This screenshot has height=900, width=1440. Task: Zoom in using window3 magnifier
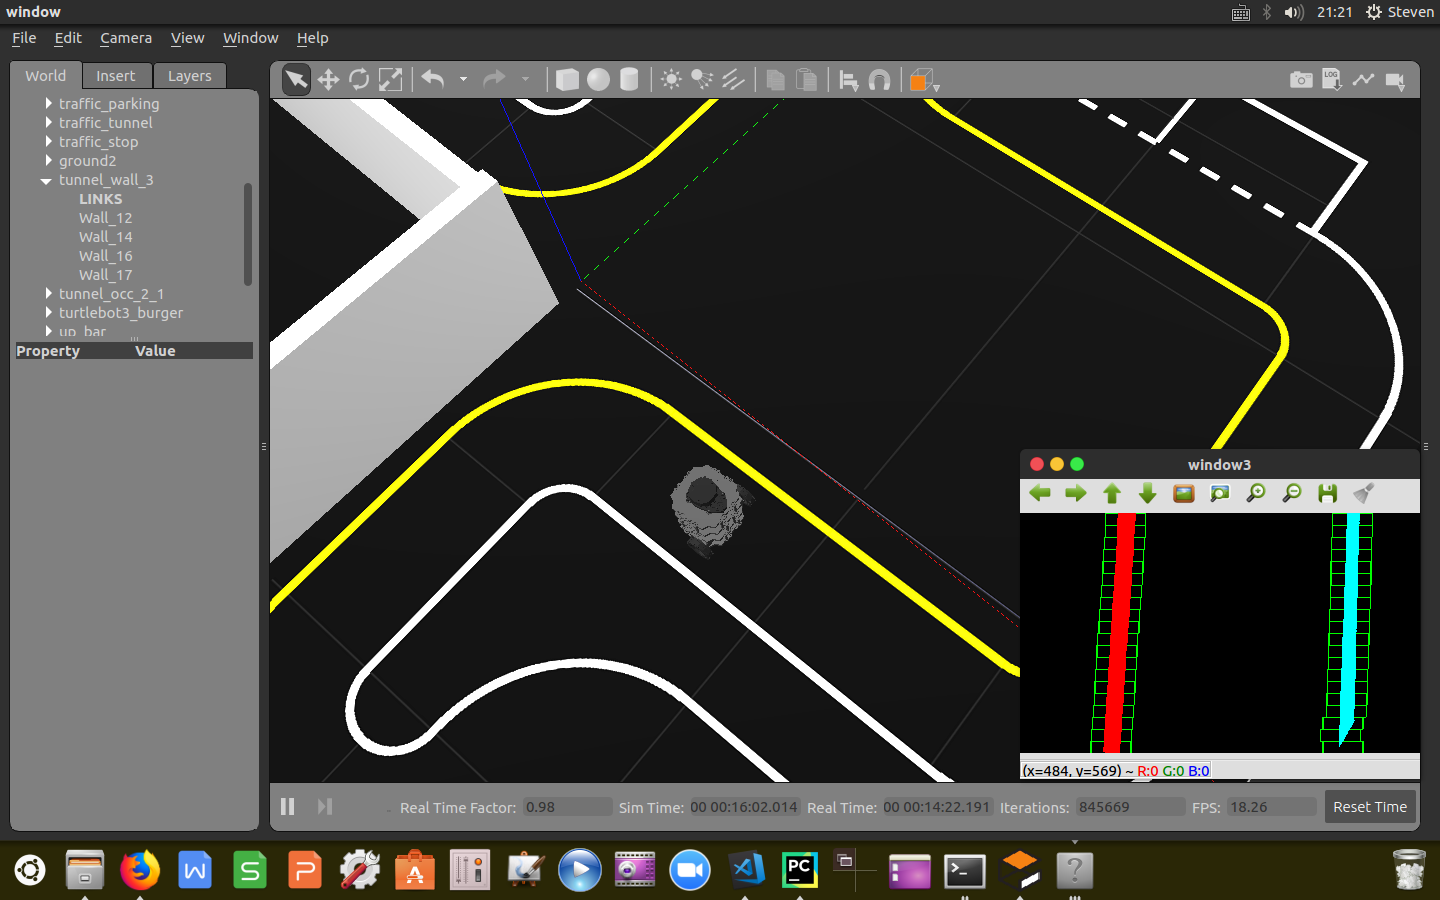tap(1256, 493)
